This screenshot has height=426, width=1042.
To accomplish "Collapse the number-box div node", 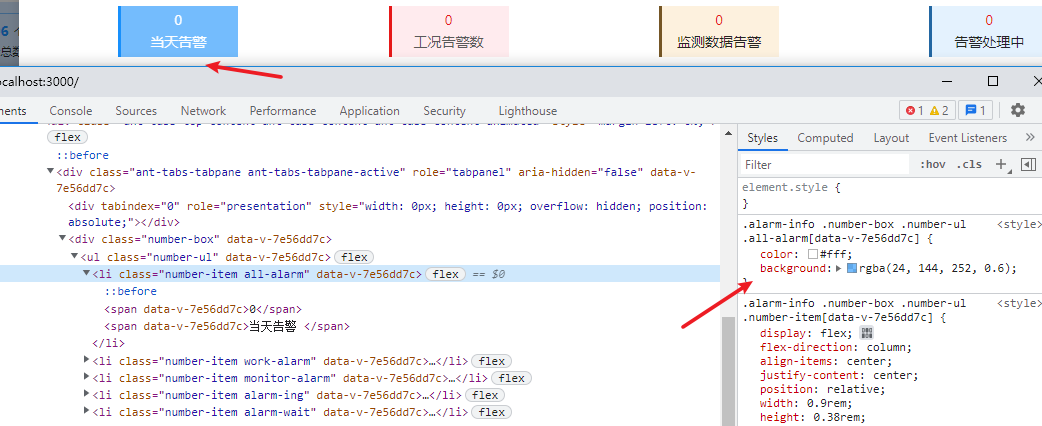I will [x=62, y=238].
